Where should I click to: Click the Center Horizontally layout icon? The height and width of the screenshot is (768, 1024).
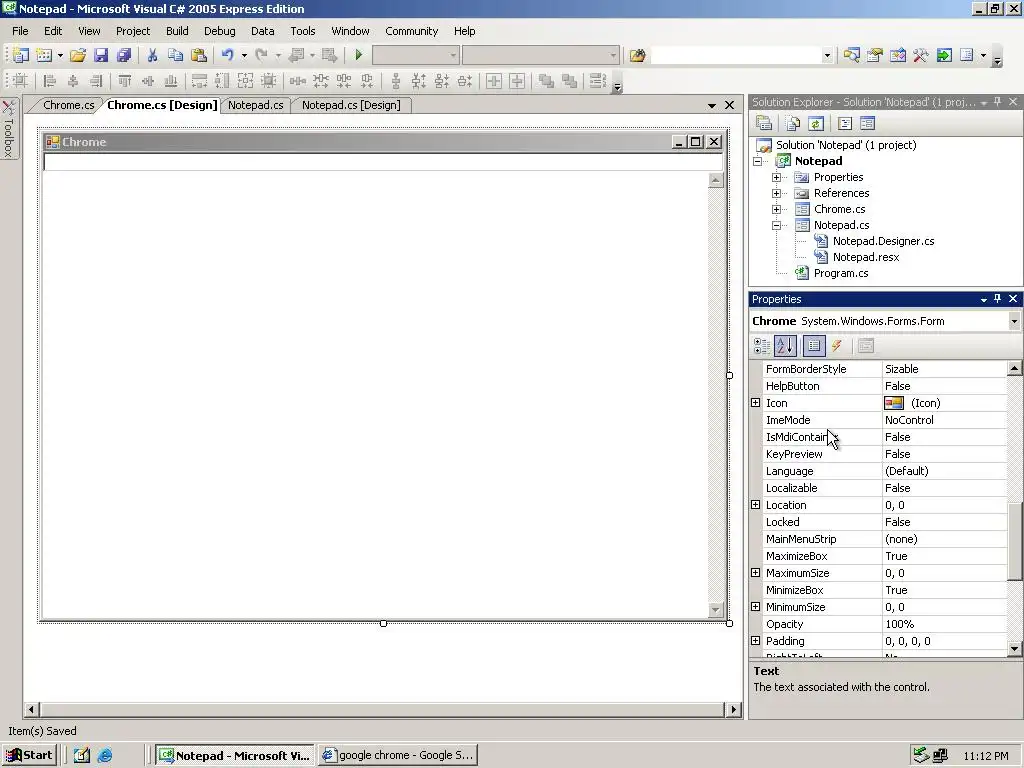click(x=494, y=81)
